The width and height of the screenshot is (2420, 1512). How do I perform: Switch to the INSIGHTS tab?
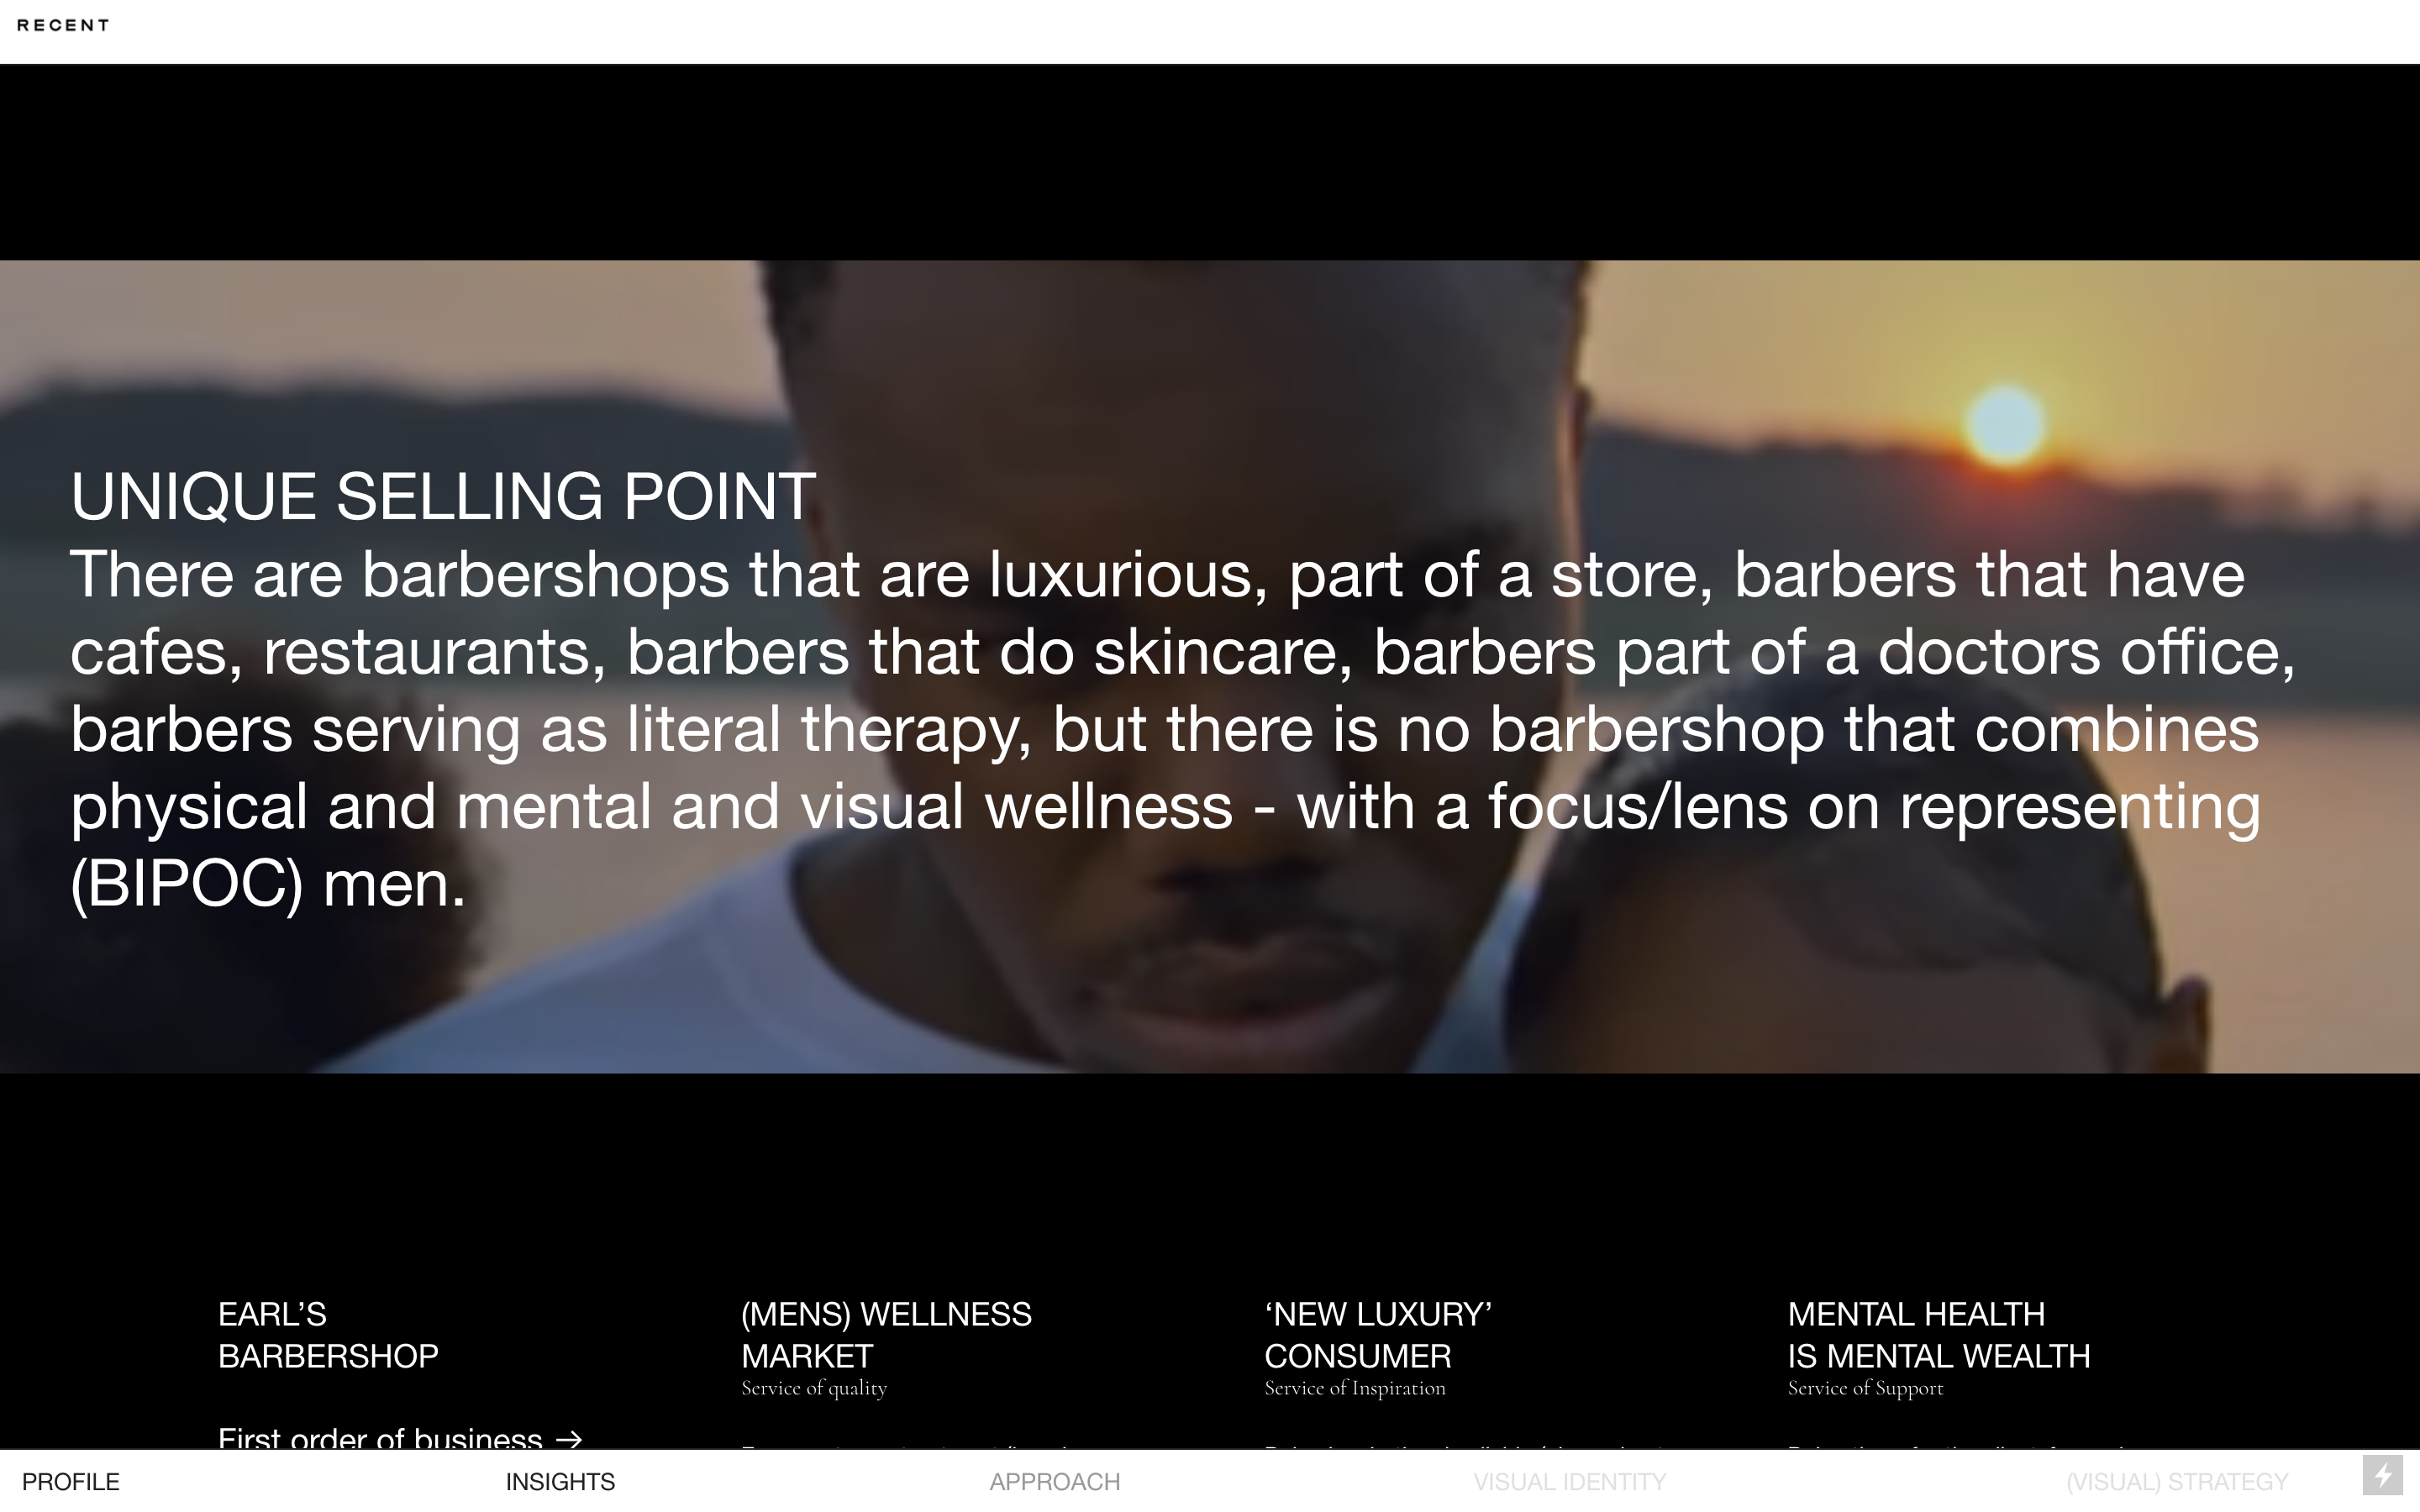point(560,1481)
